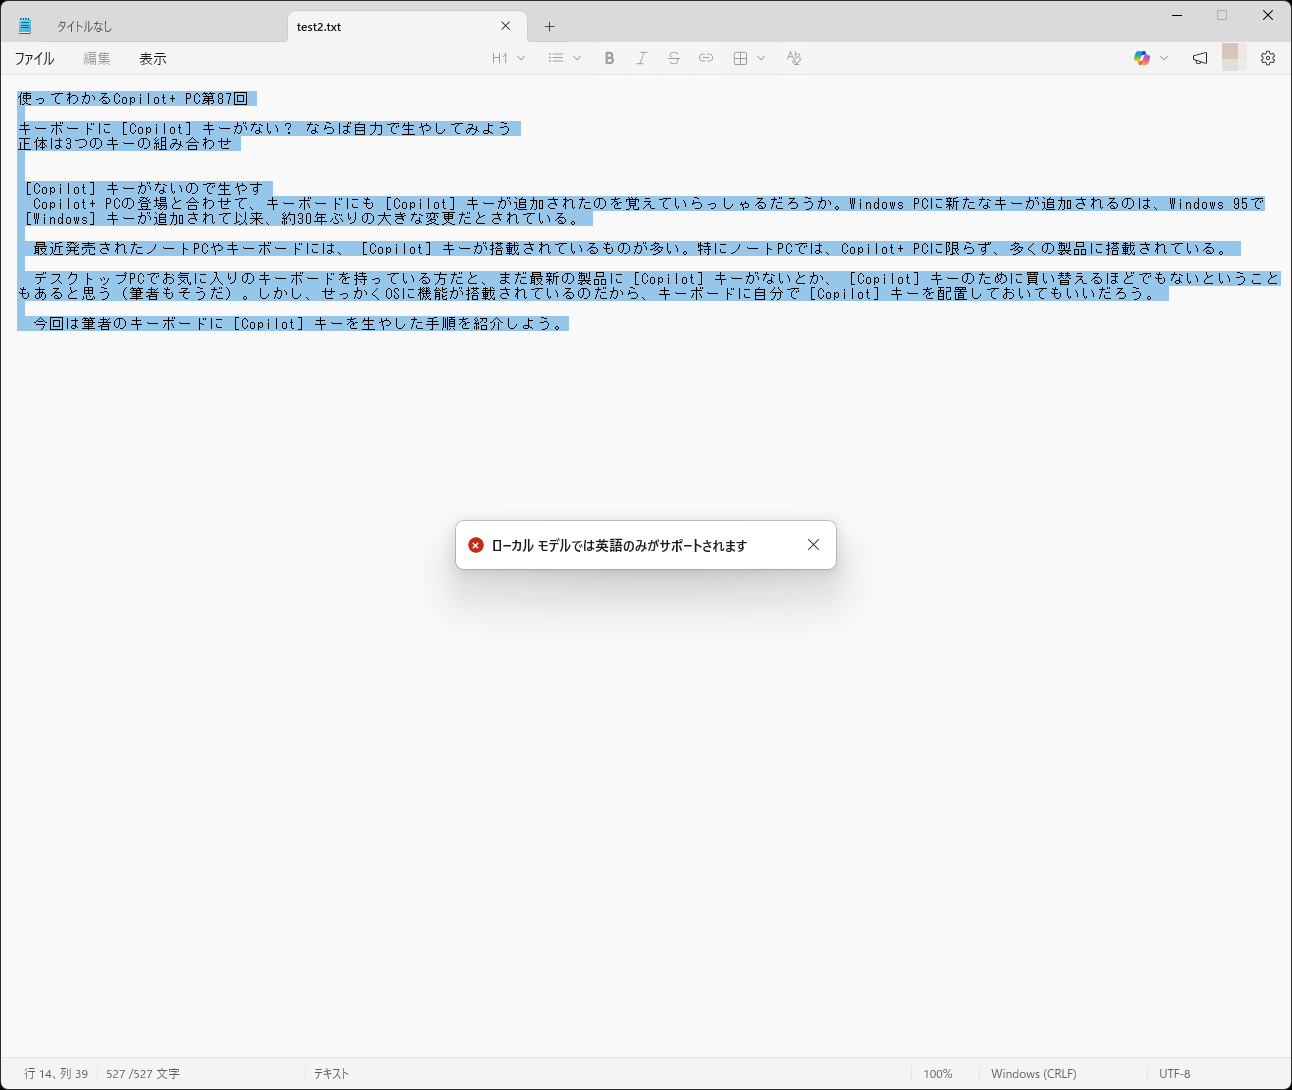Clear formatting with the eraser icon
Viewport: 1292px width, 1090px height.
coord(794,58)
